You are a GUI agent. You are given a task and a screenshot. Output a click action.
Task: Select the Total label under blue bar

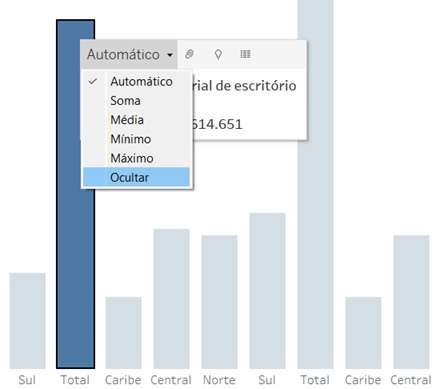point(75,380)
